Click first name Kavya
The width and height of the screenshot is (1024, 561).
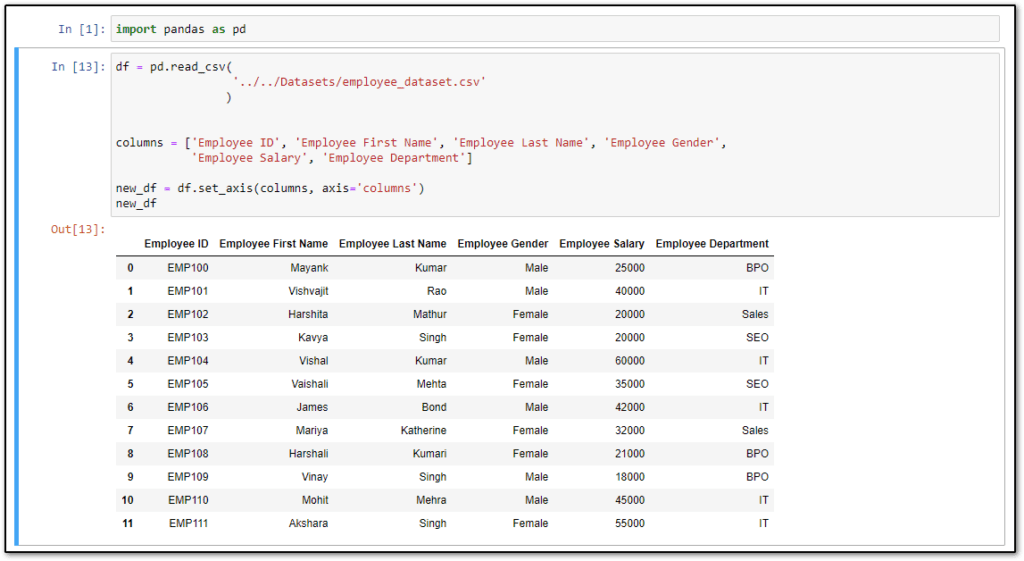[313, 338]
